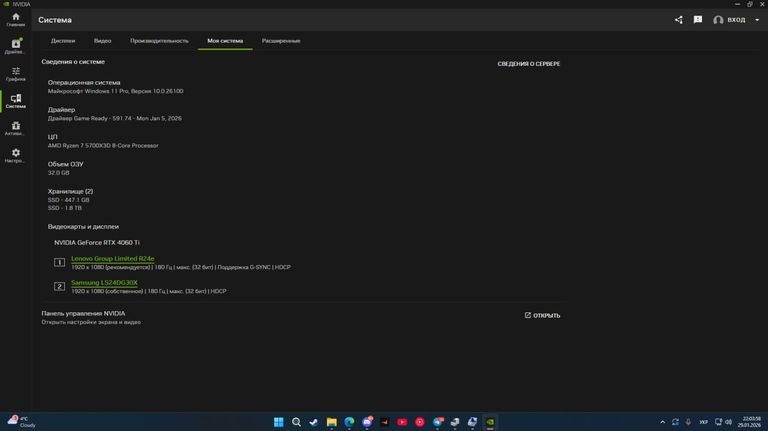Click the Панель управления NVIDIA heading
Viewport: 768px width, 431px height.
pyautogui.click(x=83, y=313)
